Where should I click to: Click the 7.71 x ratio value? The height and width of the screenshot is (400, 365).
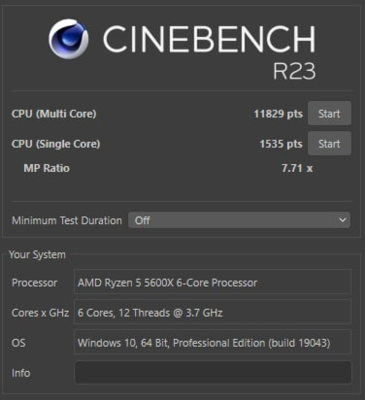[297, 168]
